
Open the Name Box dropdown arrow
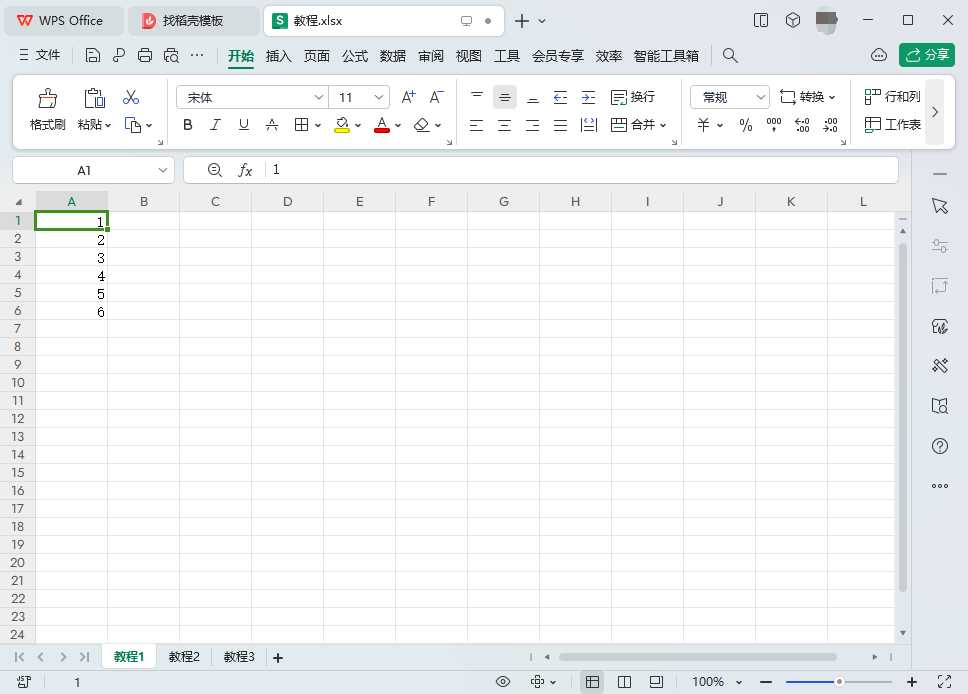click(x=162, y=170)
